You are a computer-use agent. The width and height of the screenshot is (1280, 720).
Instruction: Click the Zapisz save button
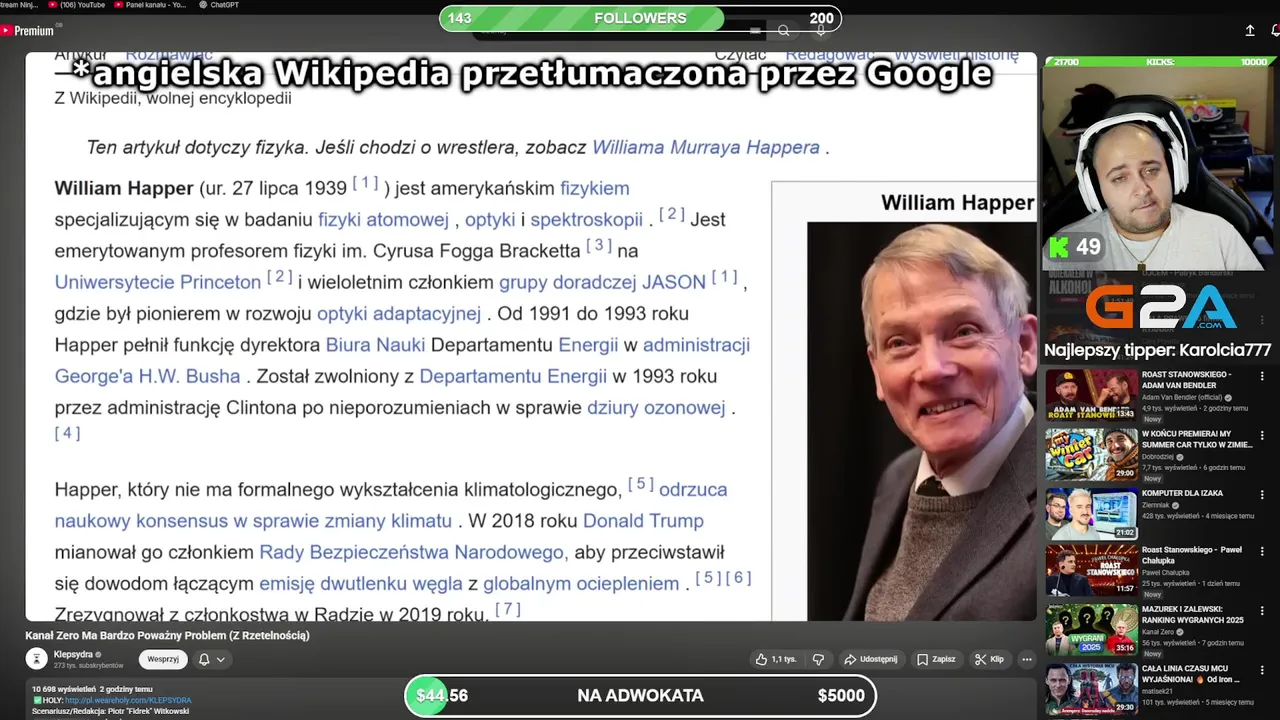(x=937, y=659)
